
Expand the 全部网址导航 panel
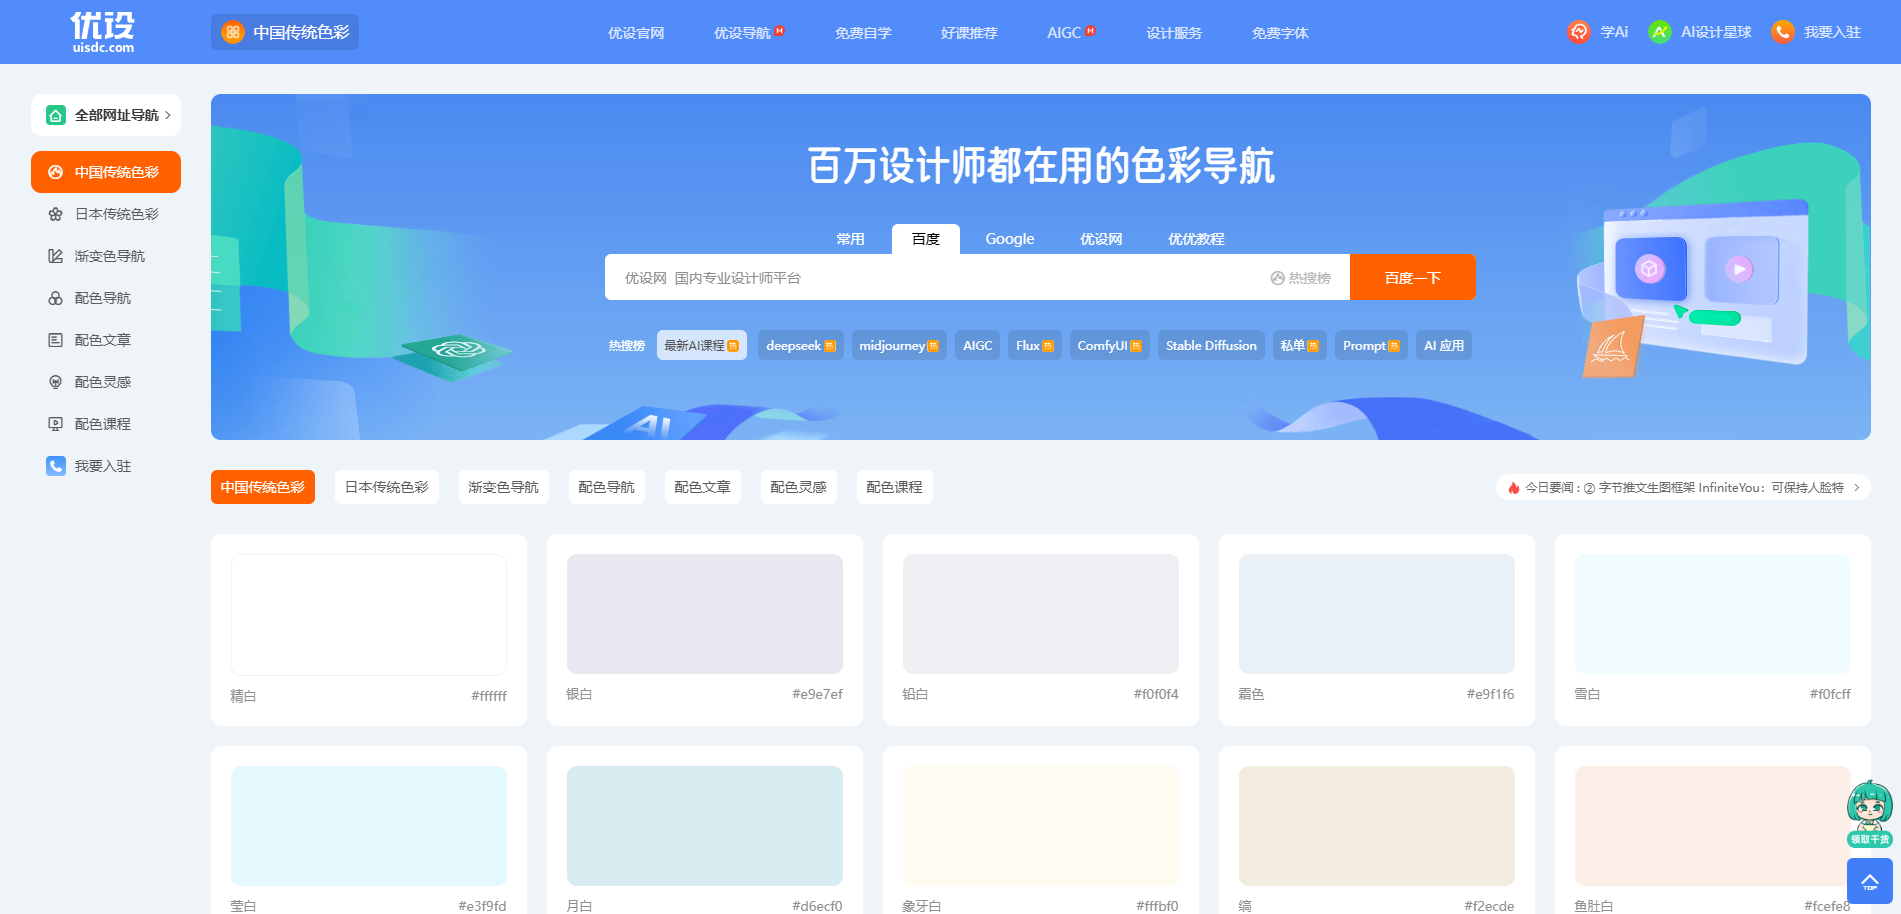(106, 115)
